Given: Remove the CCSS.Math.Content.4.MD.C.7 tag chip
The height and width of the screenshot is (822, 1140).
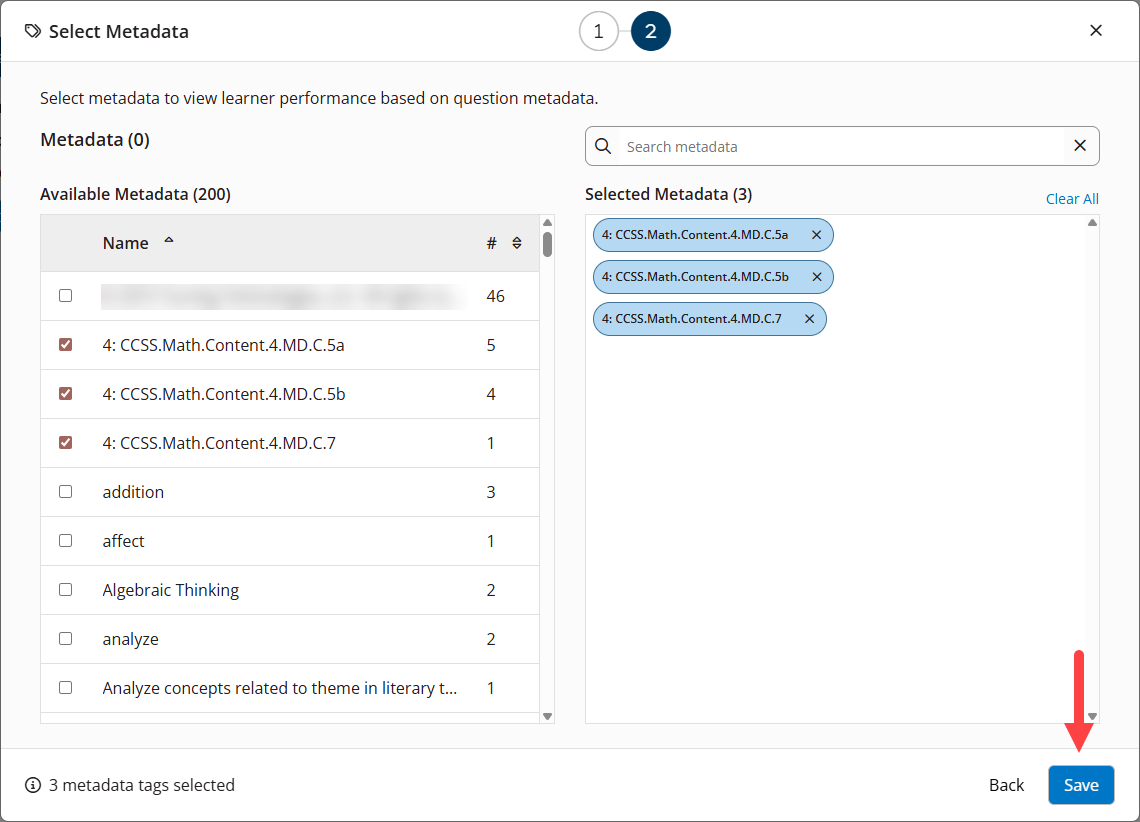Looking at the screenshot, I should click(810, 319).
